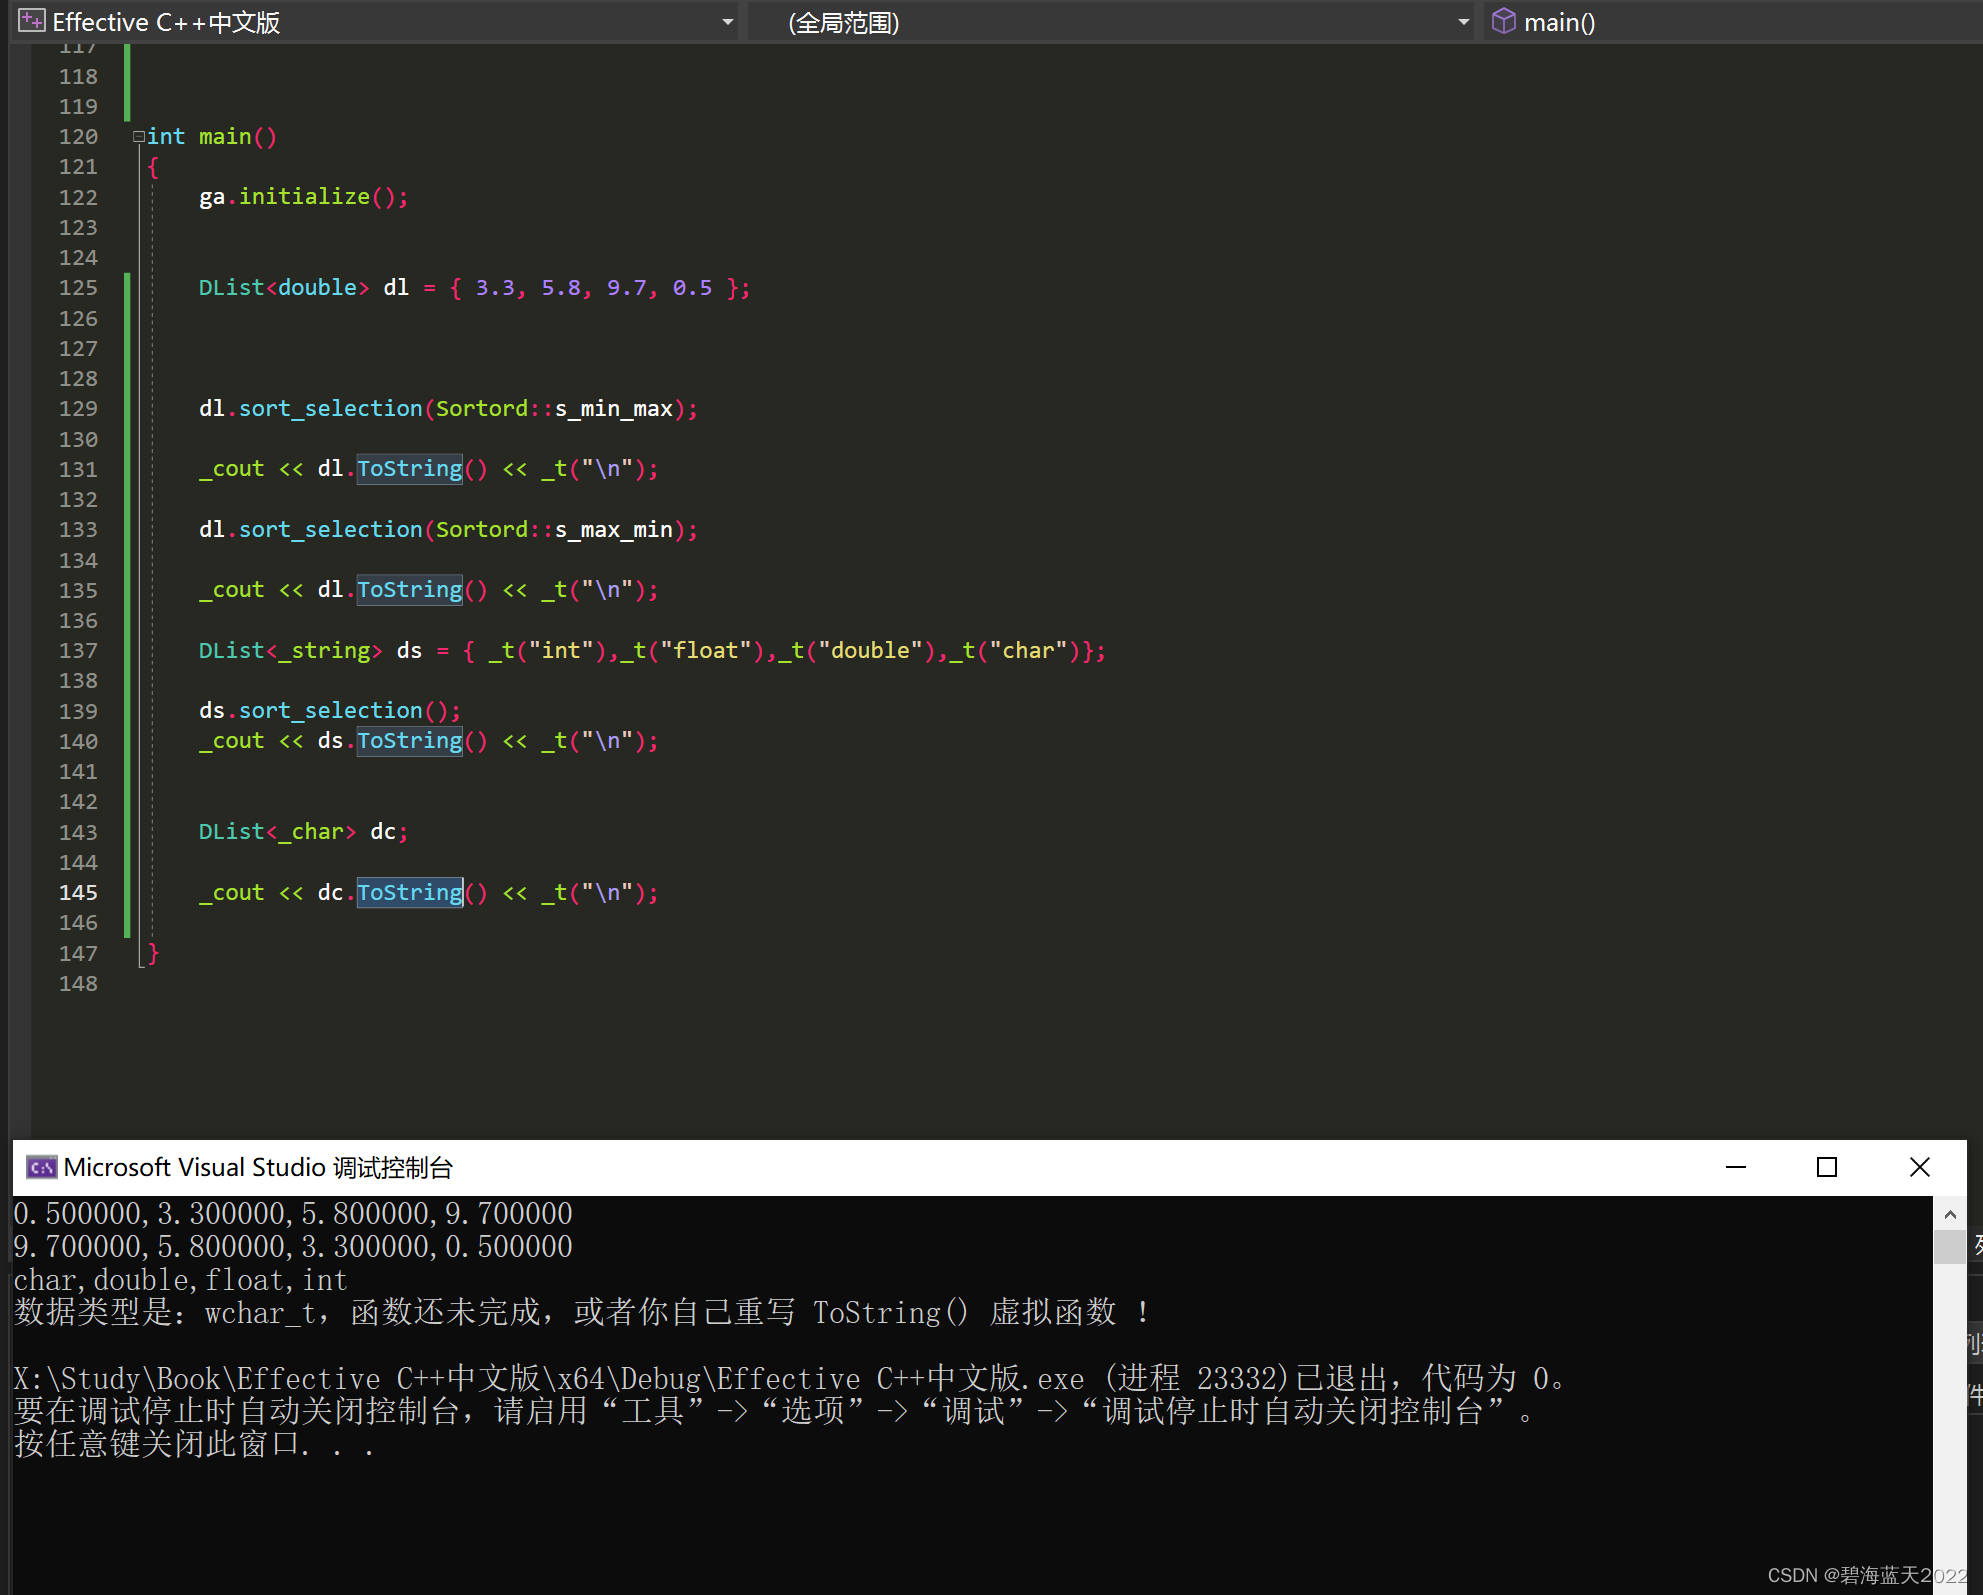Screen dimensions: 1983x1595
Task: Open the main() member dropdown
Action: point(1732,22)
